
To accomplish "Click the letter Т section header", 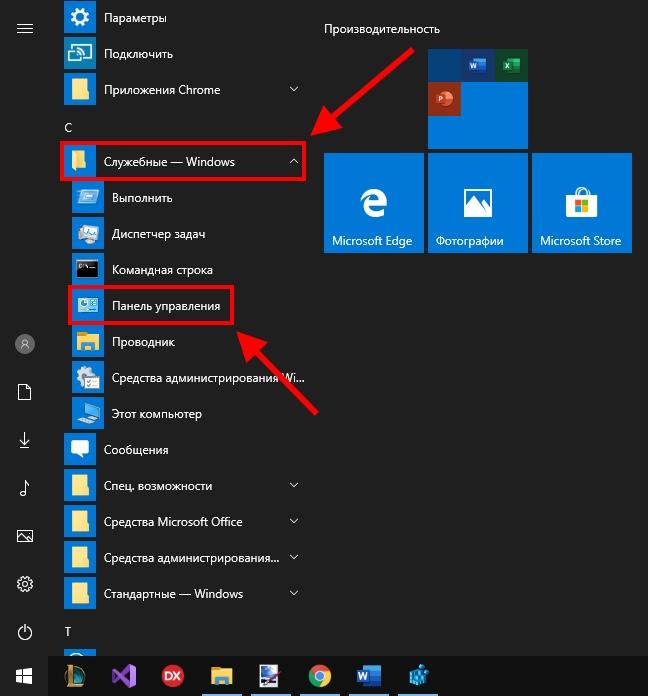I will click(x=68, y=632).
